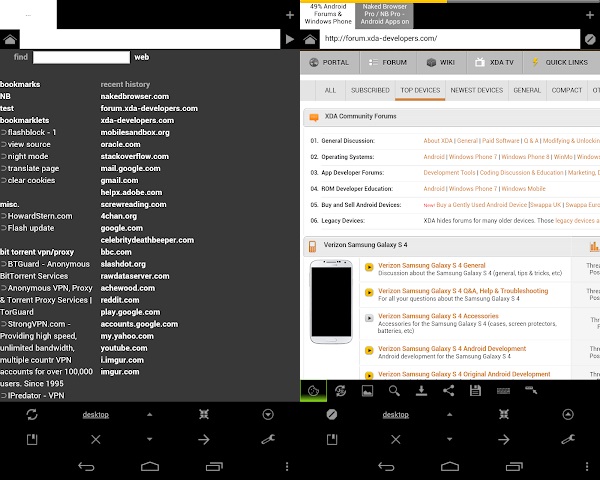Switch to Android Forums & Windows Phone tab
Image resolution: width=600 pixels, height=480 pixels.
pos(328,14)
